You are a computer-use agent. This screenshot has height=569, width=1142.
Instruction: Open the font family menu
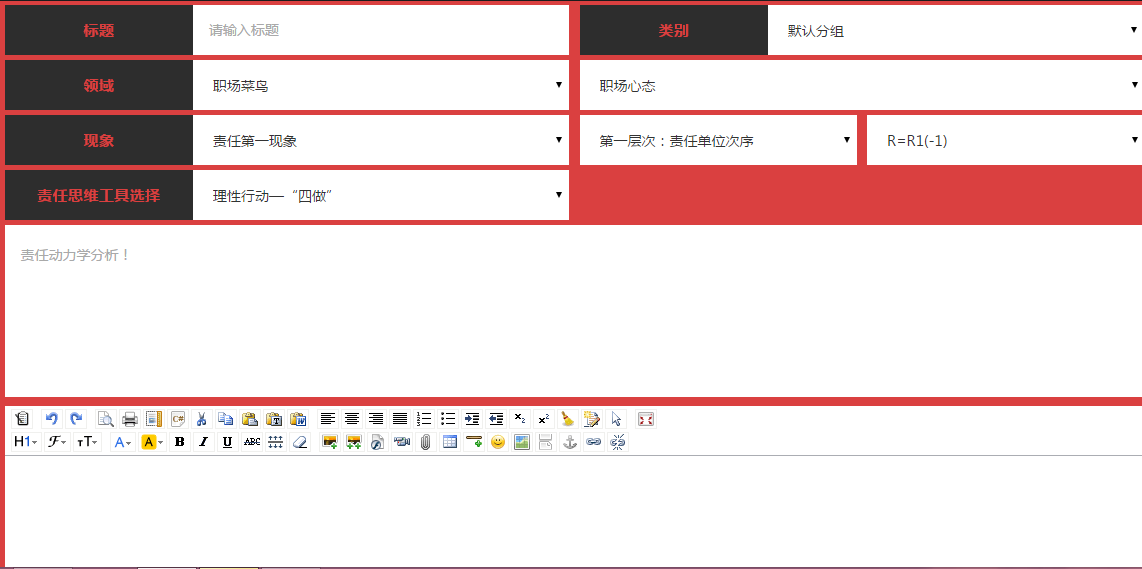pyautogui.click(x=57, y=442)
